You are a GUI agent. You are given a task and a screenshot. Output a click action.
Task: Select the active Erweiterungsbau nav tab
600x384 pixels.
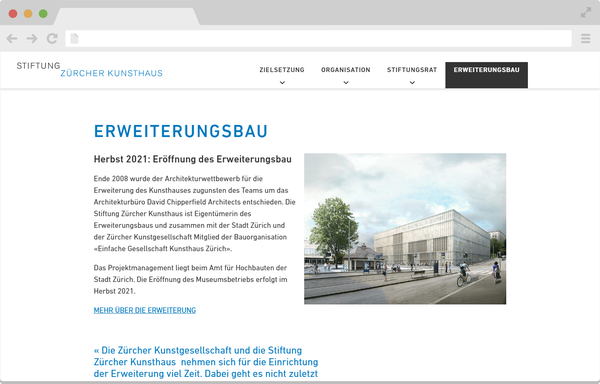pyautogui.click(x=486, y=75)
